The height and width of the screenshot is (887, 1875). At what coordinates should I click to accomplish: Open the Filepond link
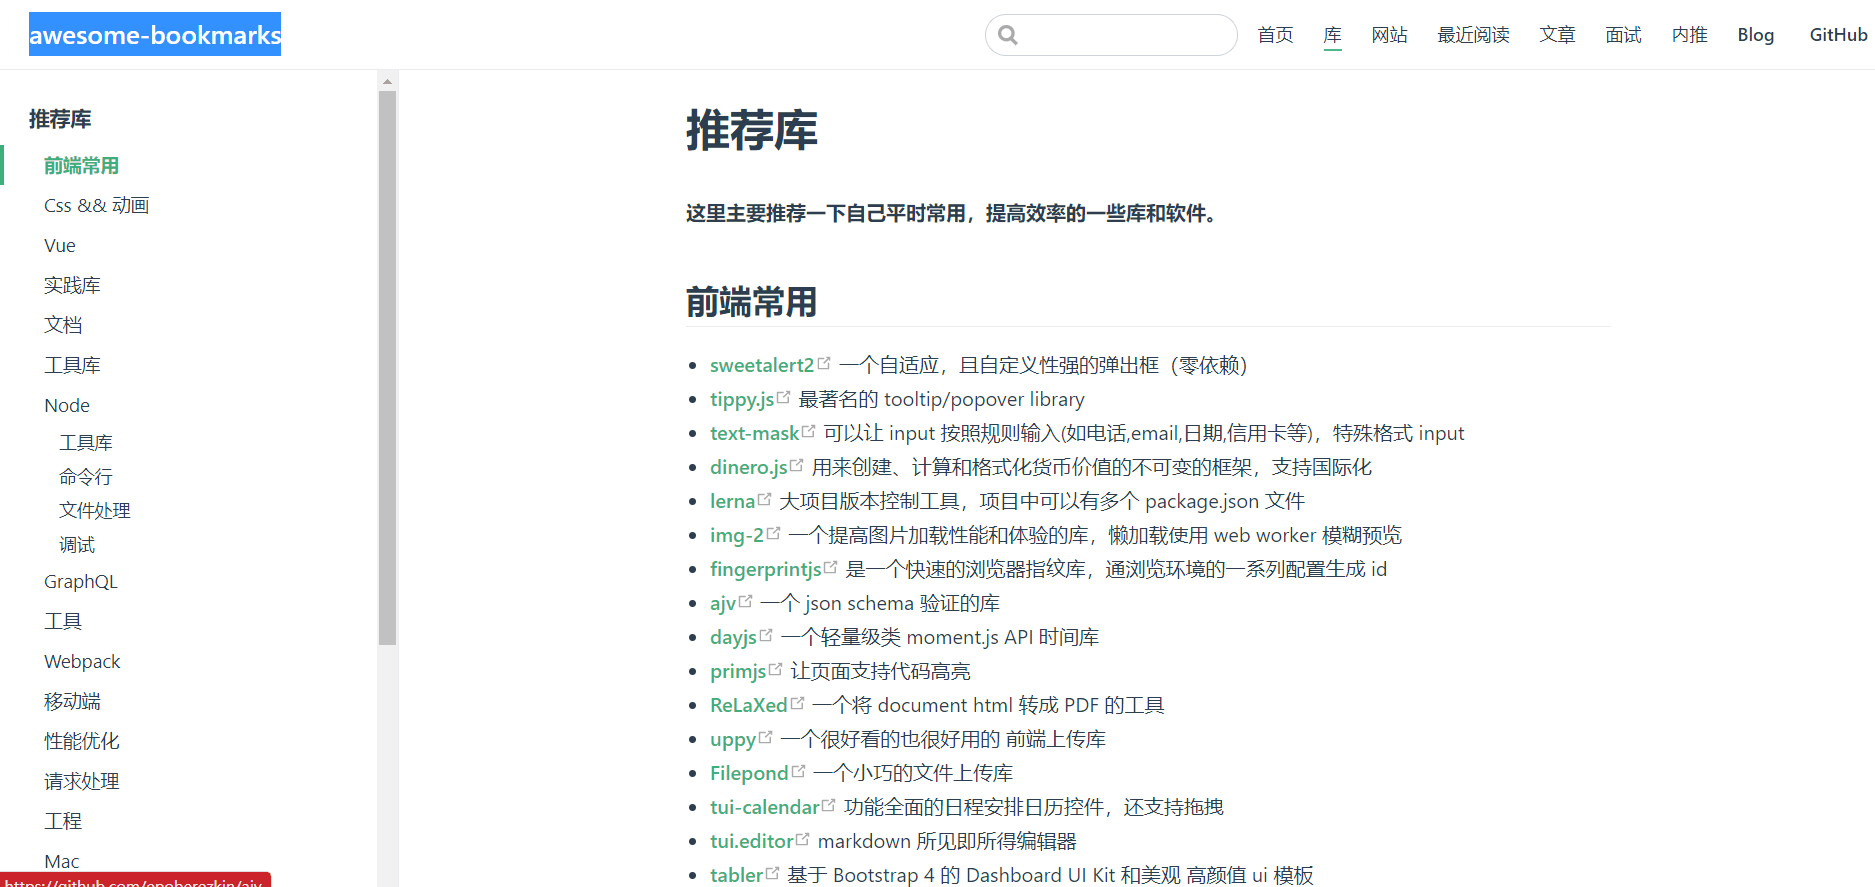click(x=750, y=773)
